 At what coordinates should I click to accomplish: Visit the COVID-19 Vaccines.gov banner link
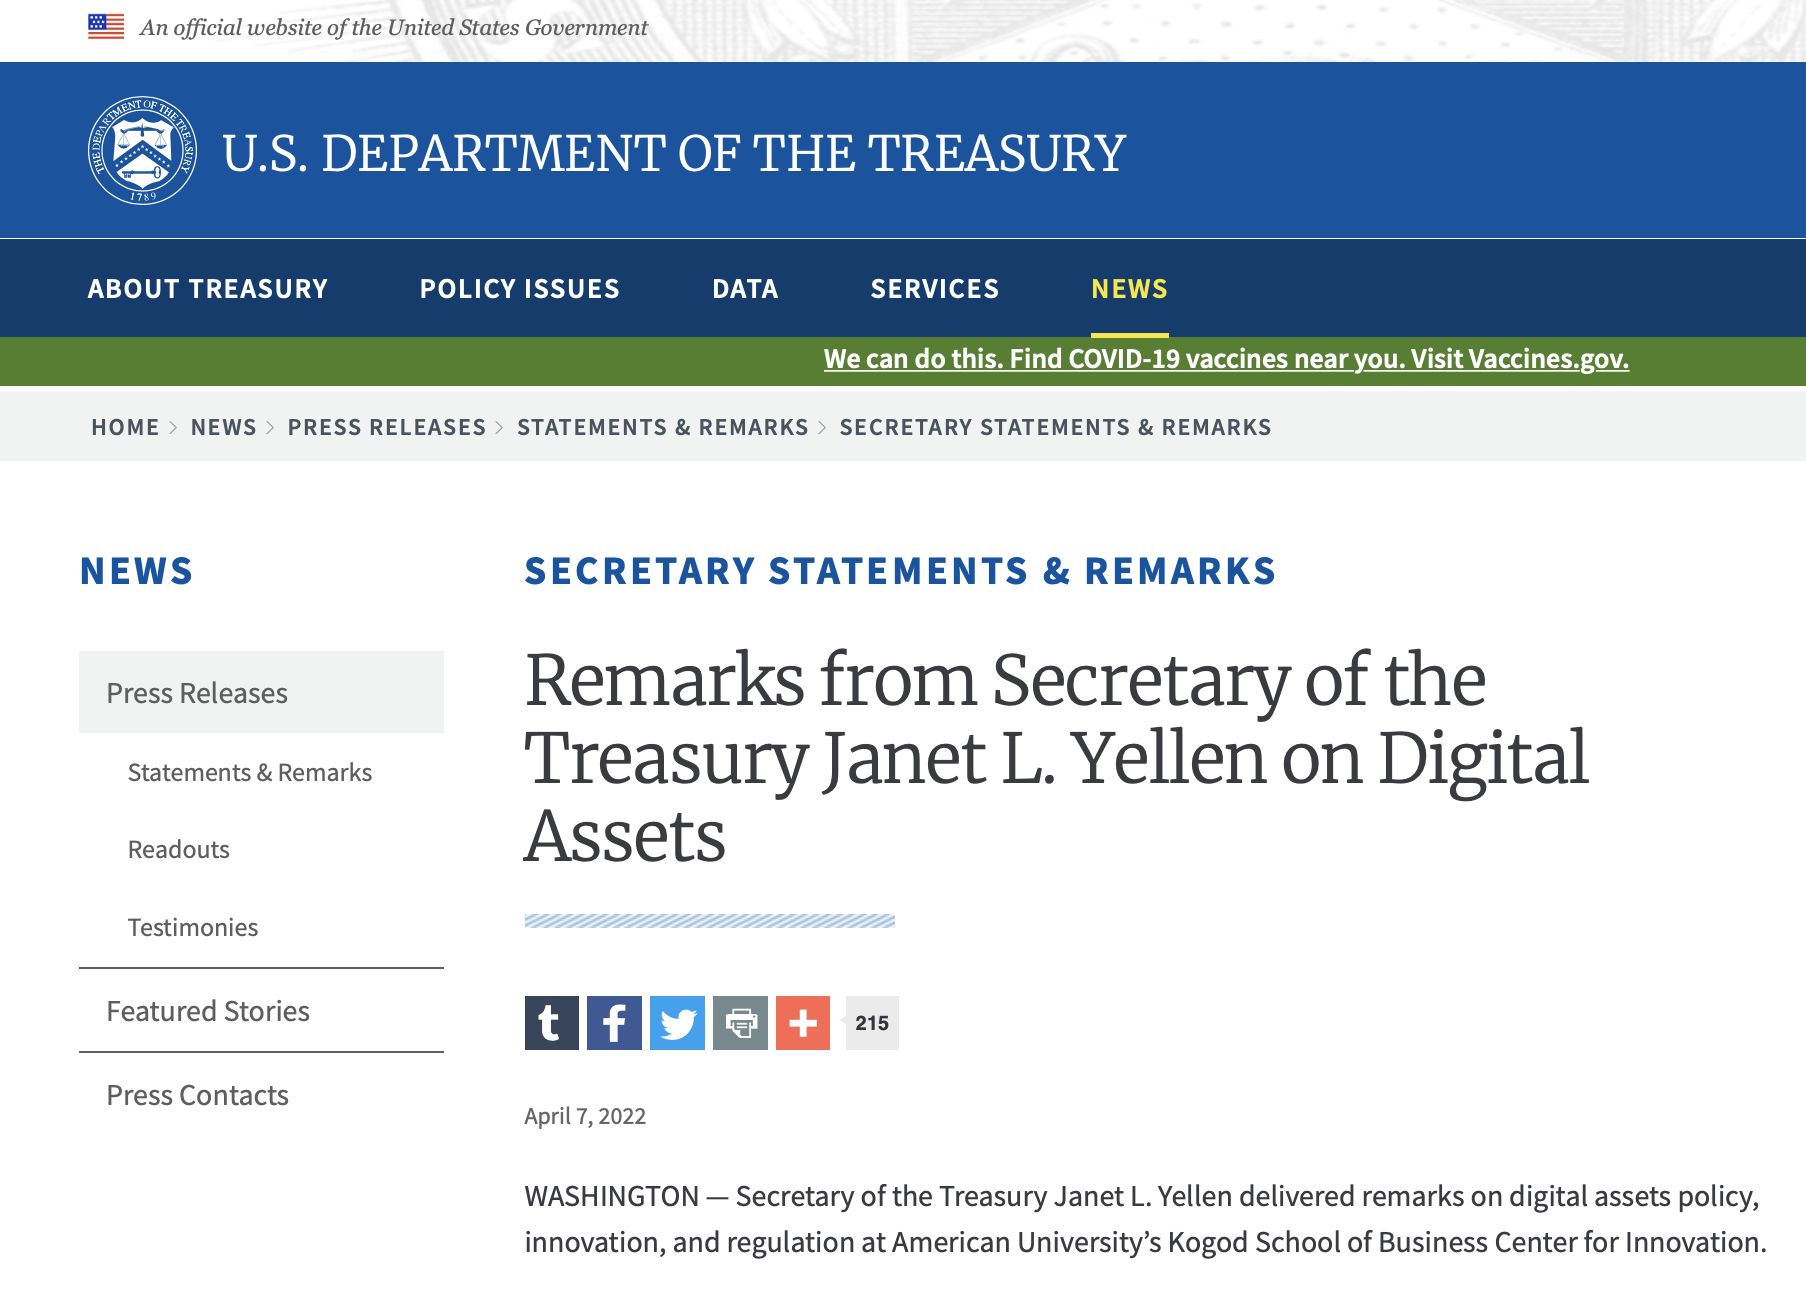point(1226,359)
